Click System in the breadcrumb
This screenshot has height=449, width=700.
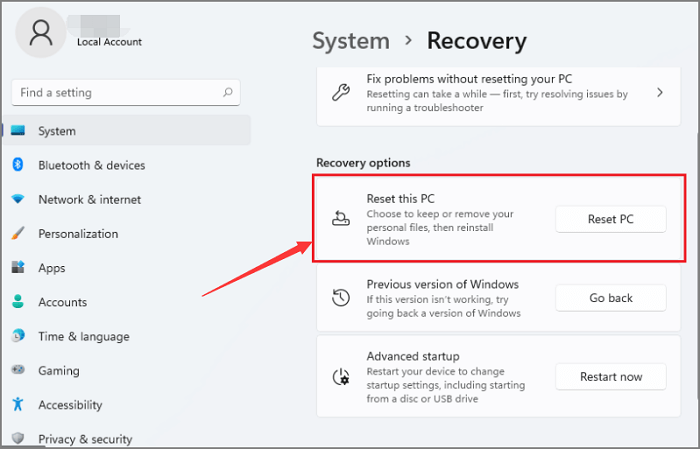point(351,41)
